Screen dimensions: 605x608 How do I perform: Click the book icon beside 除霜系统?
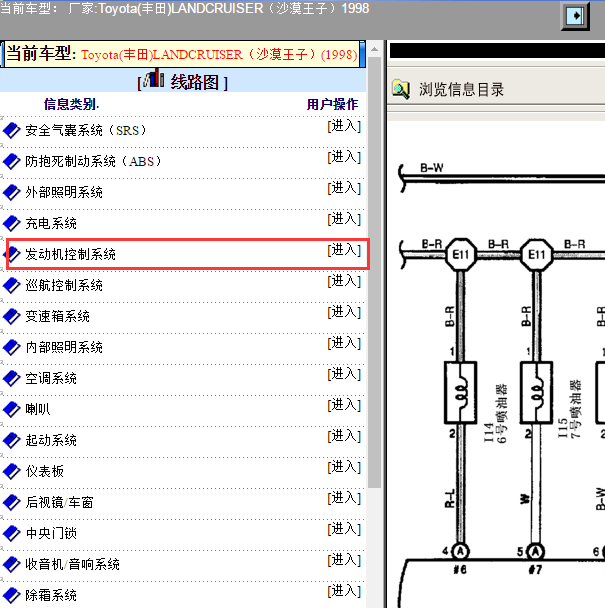12,596
